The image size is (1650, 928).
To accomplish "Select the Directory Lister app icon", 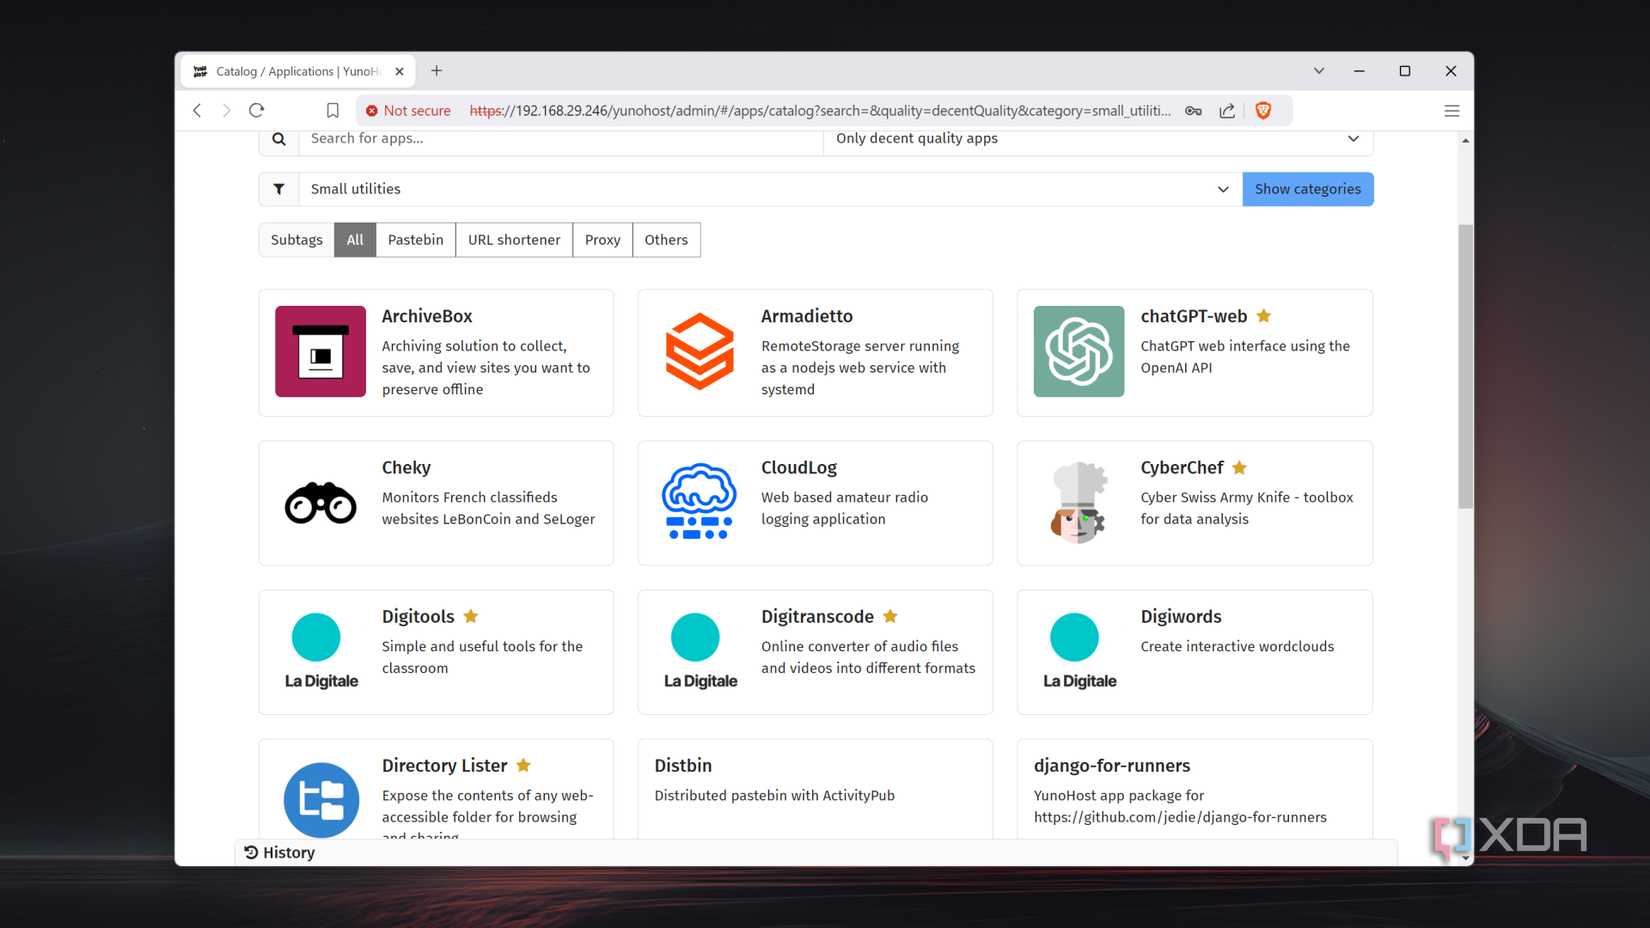I will coord(320,800).
